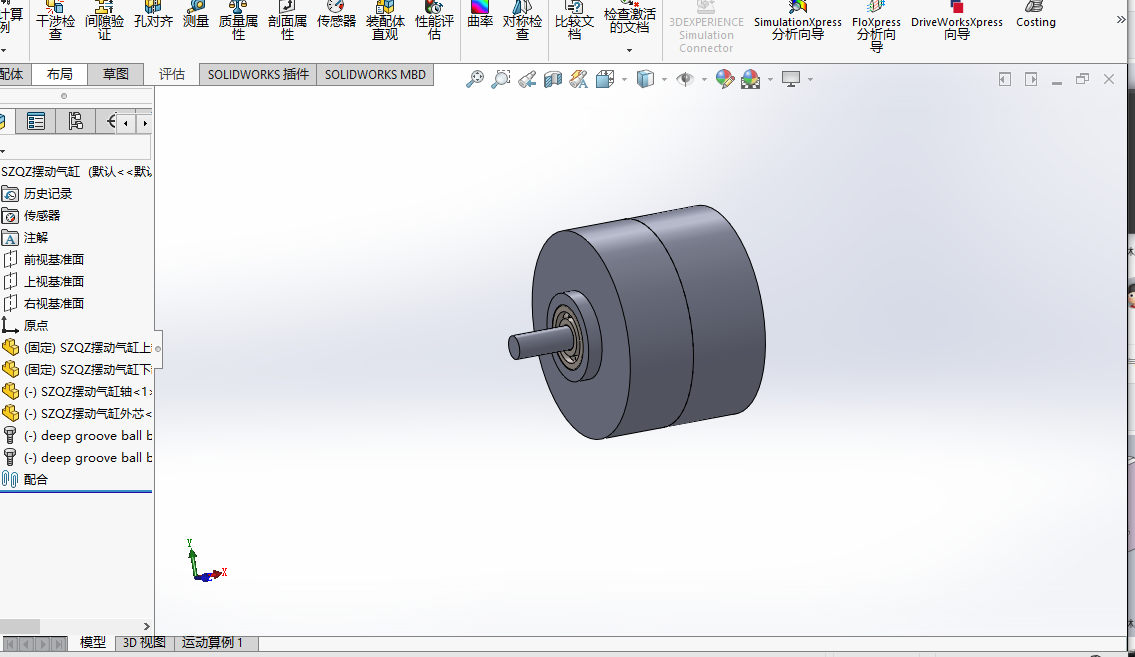Click feature tree horizontal scrollbar right arrow
The width and height of the screenshot is (1135, 657).
[x=146, y=626]
